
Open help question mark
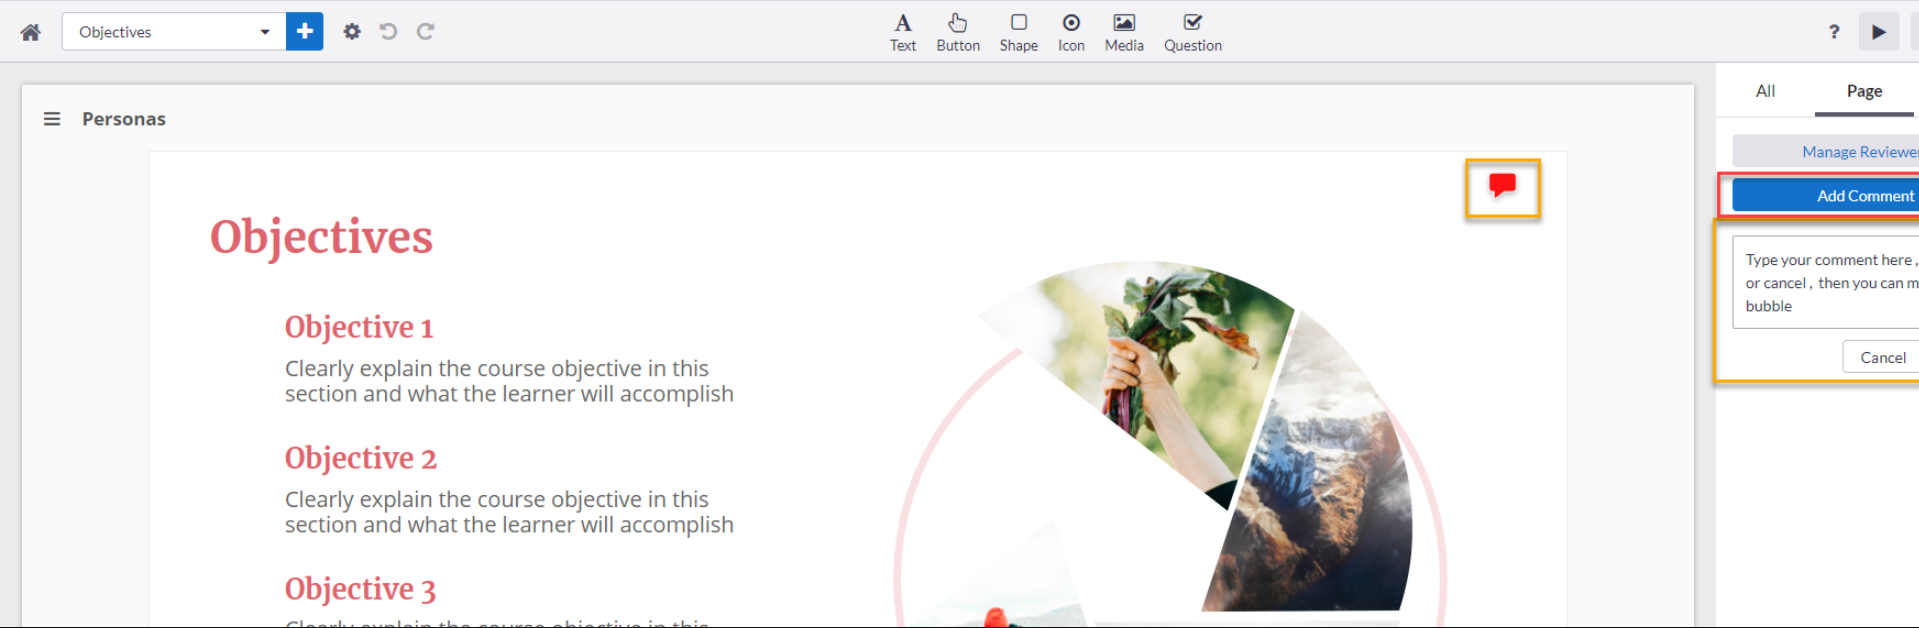[1834, 32]
